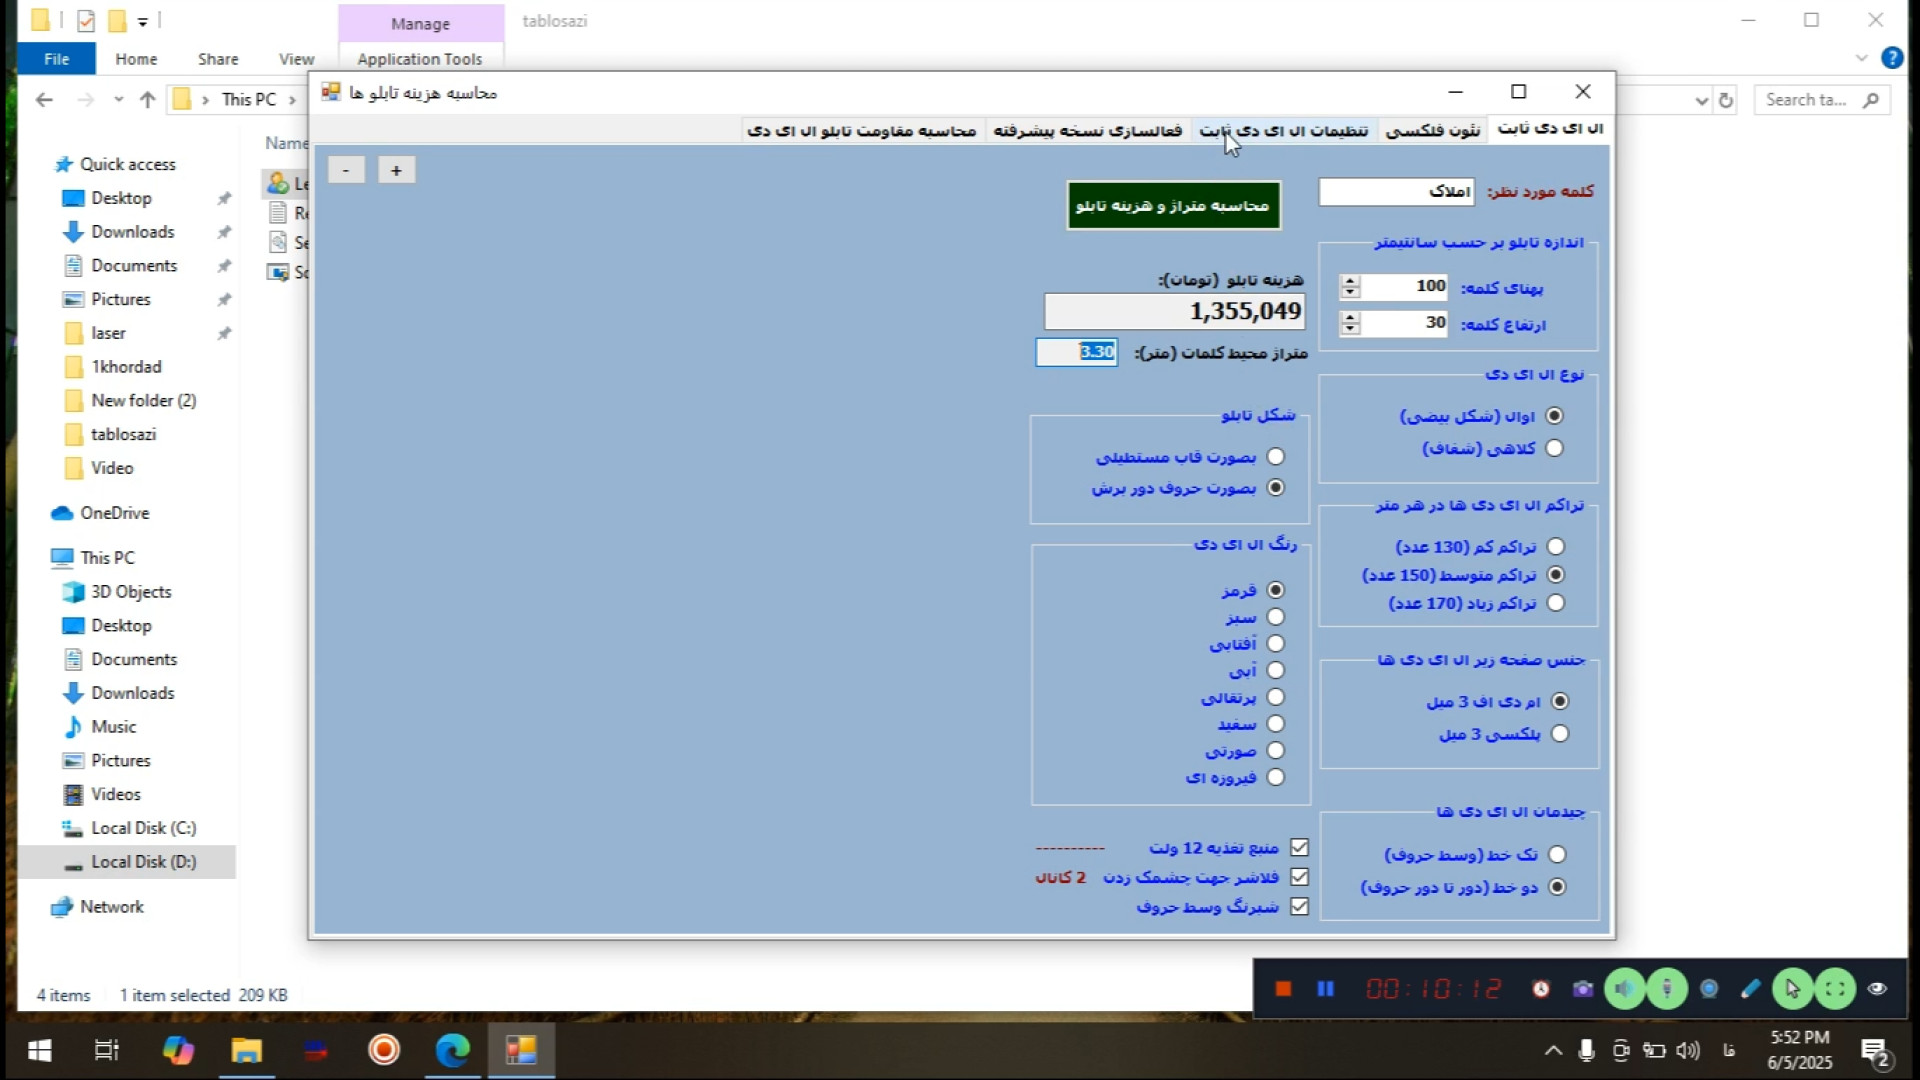Image resolution: width=1920 pixels, height=1080 pixels.
Task: Click the target word text field
Action: tap(1395, 191)
